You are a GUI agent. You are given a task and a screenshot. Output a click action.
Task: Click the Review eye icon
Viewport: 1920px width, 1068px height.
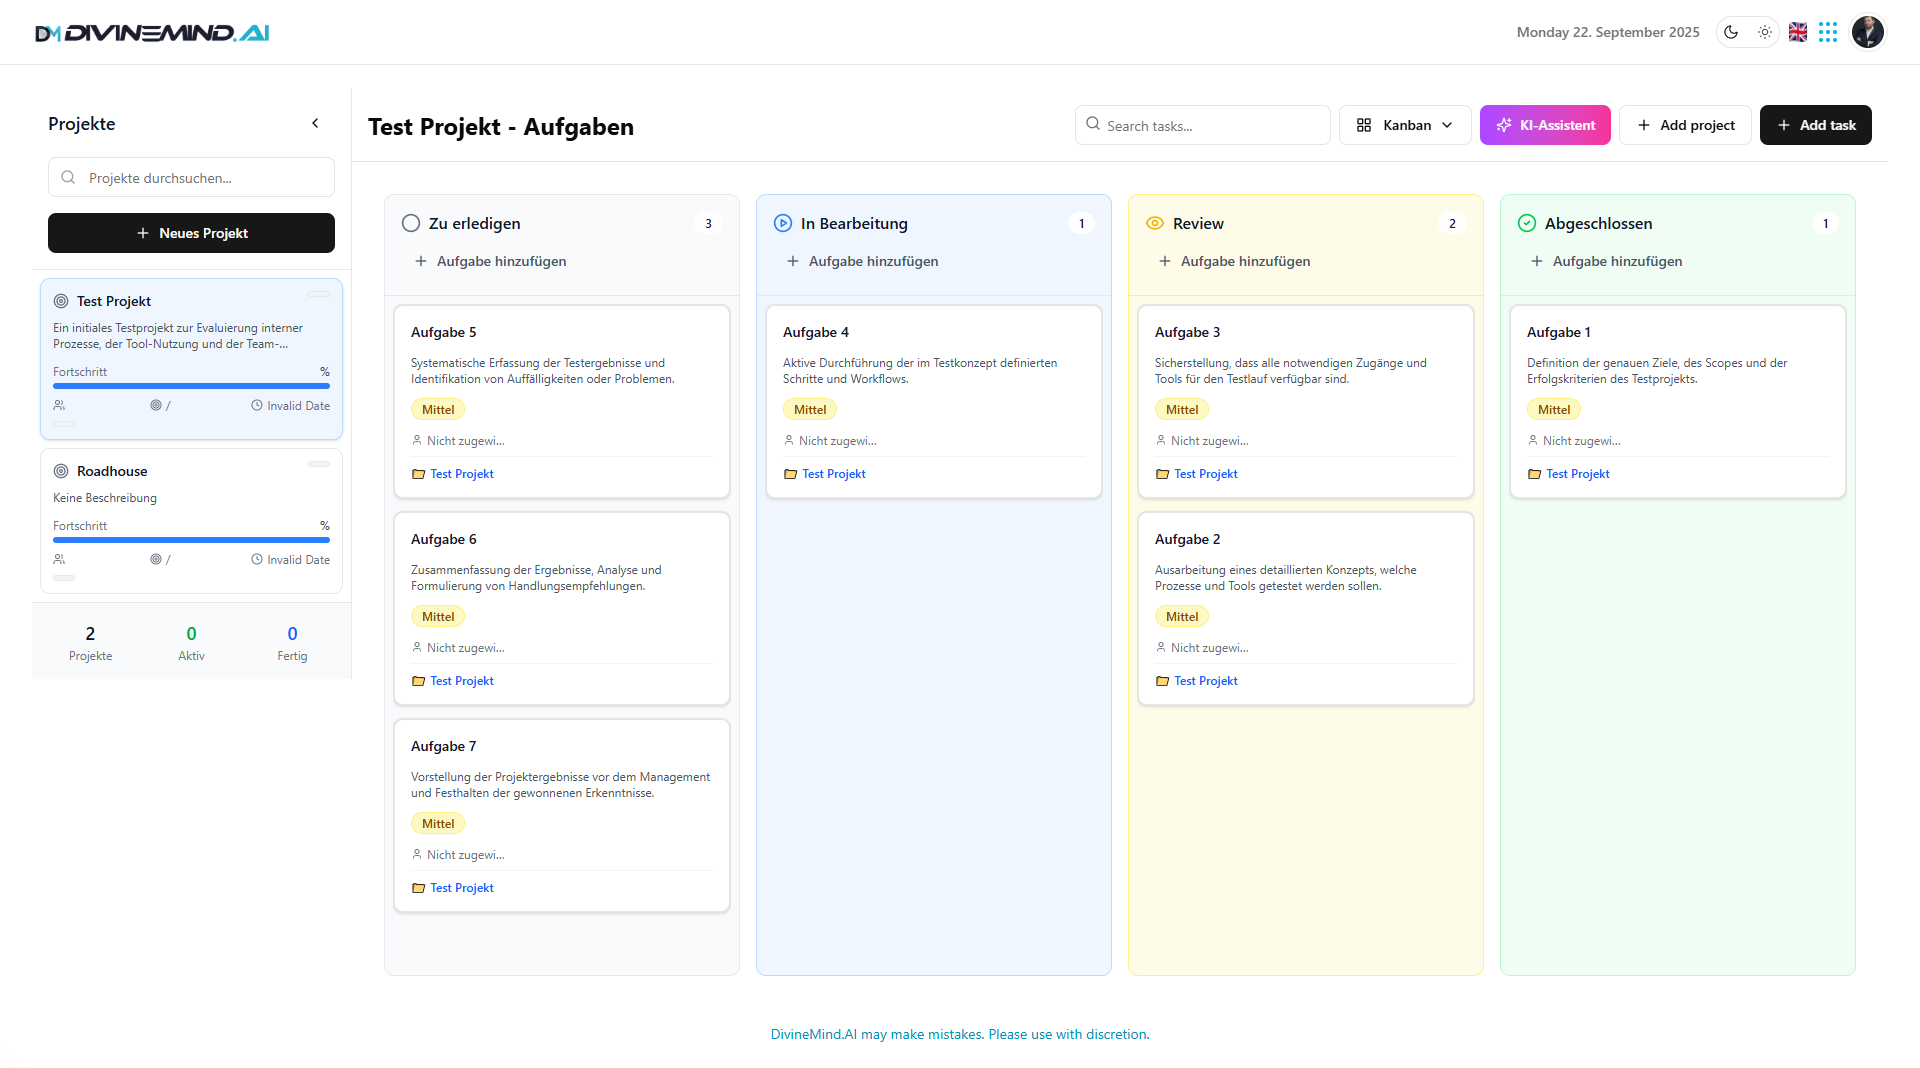[x=1155, y=223]
